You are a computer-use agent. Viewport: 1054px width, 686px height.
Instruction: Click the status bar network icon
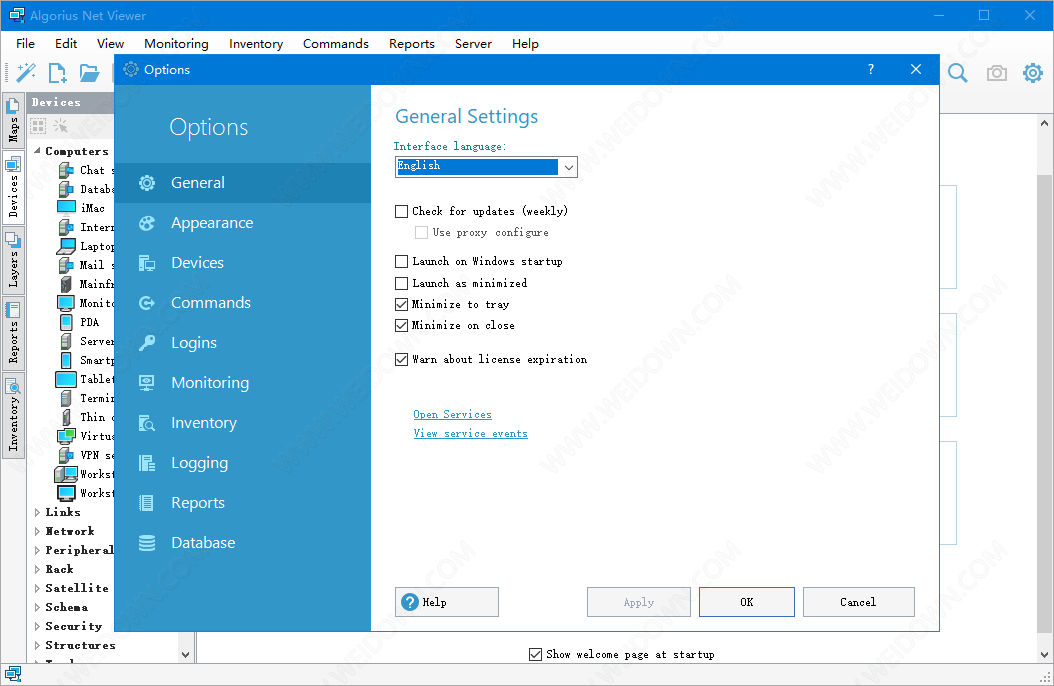point(13,674)
